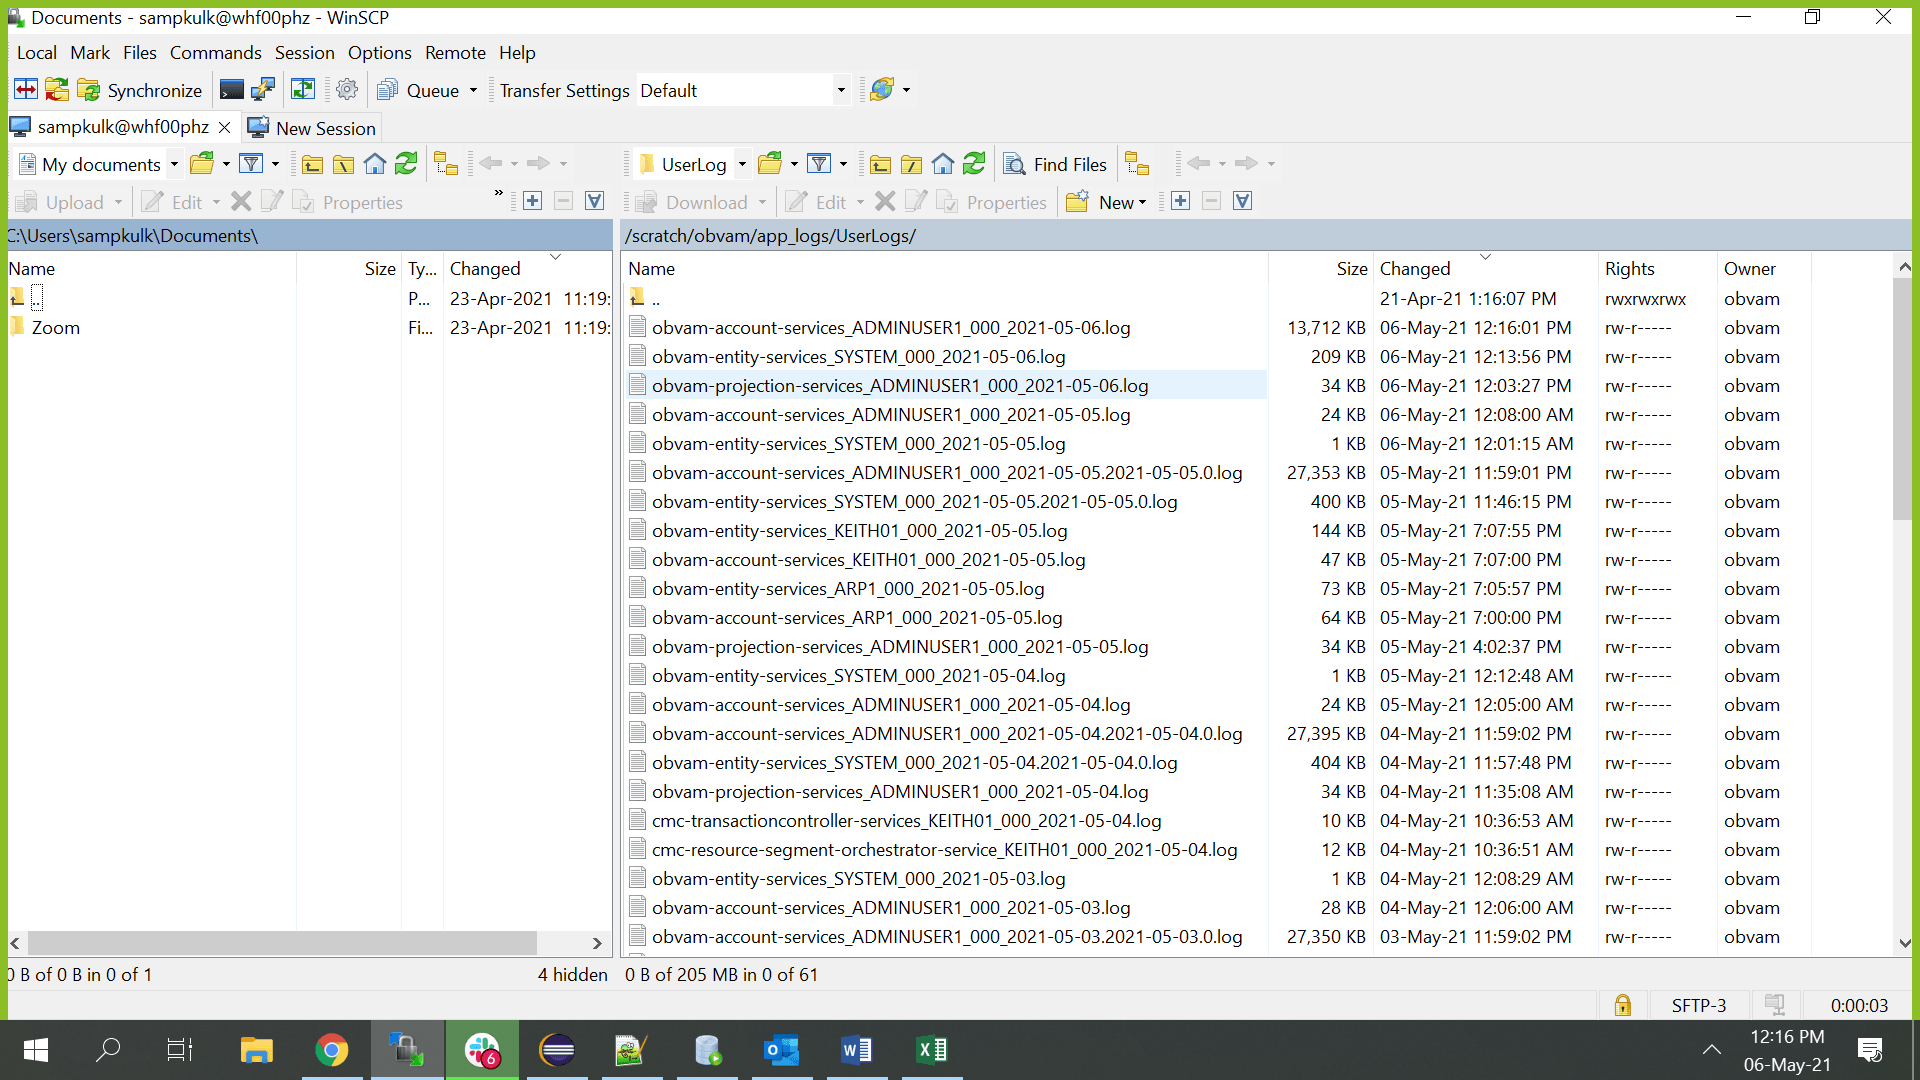The width and height of the screenshot is (1920, 1080).
Task: Select obvam-entity-services_KEITH01_000_2021-05-05.log file
Action: pyautogui.click(x=859, y=531)
